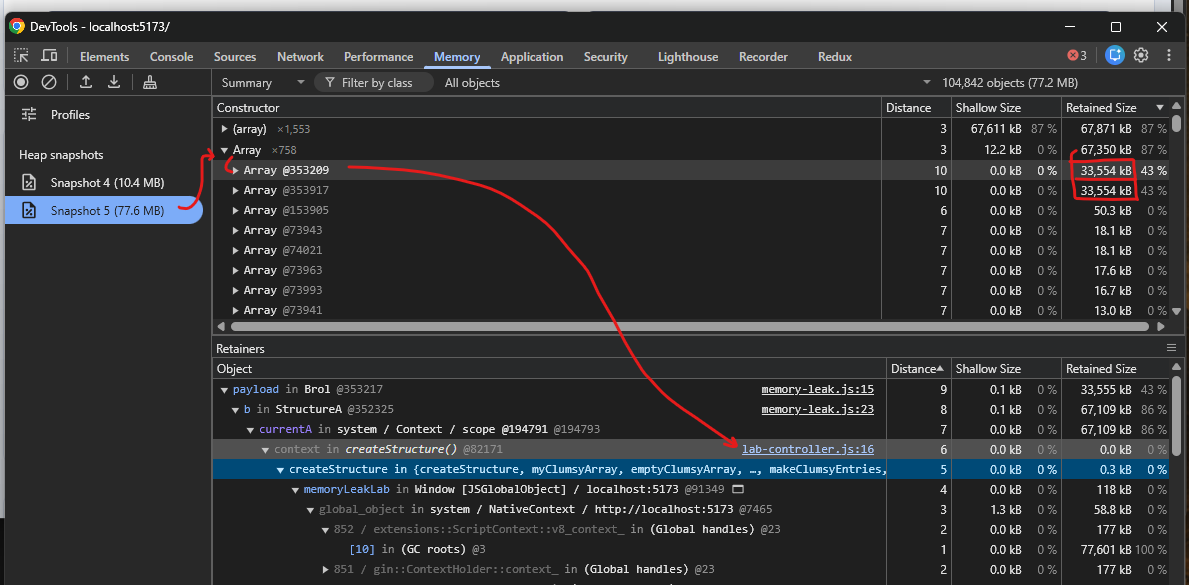Start recording heap snapshot with record button
1189x585 pixels.
[21, 82]
